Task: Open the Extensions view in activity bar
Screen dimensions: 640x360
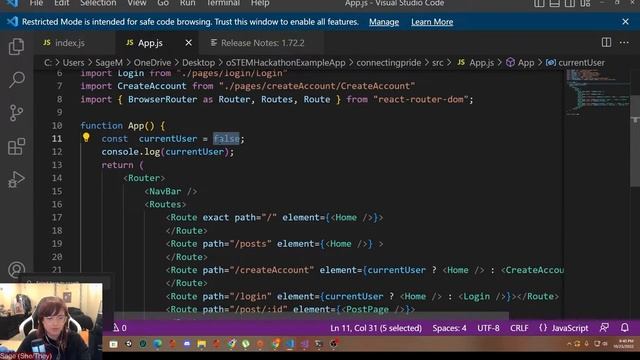Action: coord(16,146)
